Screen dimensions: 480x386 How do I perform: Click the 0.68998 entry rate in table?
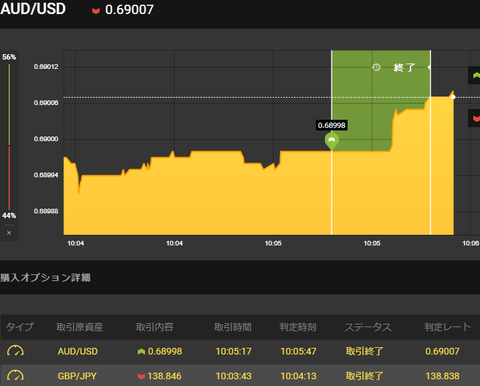click(x=165, y=351)
